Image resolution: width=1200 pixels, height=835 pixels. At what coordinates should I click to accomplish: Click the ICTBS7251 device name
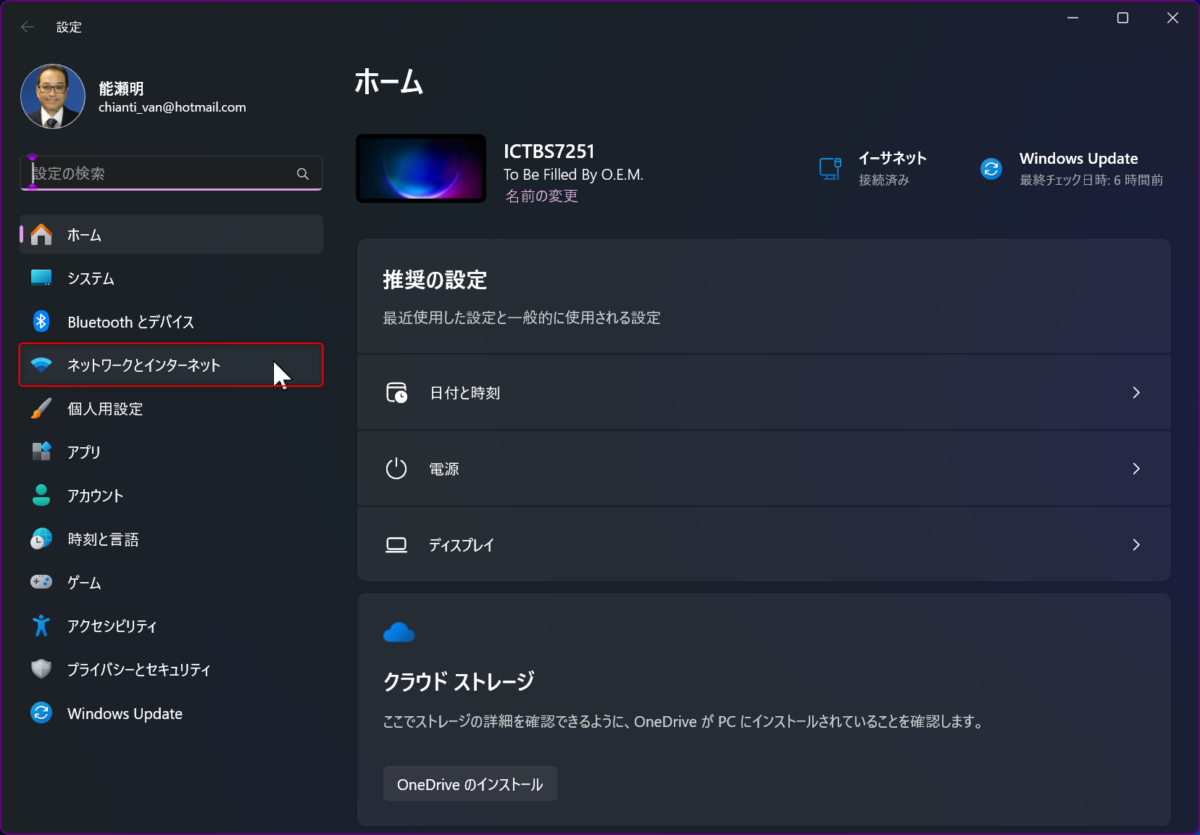click(x=549, y=152)
